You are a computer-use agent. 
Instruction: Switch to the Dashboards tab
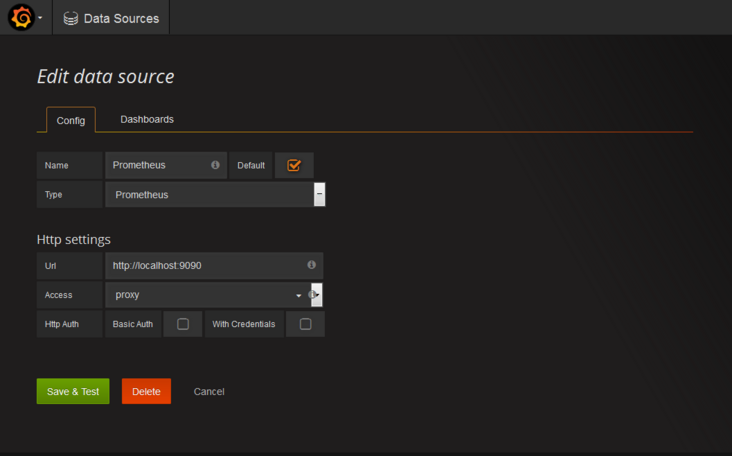tap(147, 119)
